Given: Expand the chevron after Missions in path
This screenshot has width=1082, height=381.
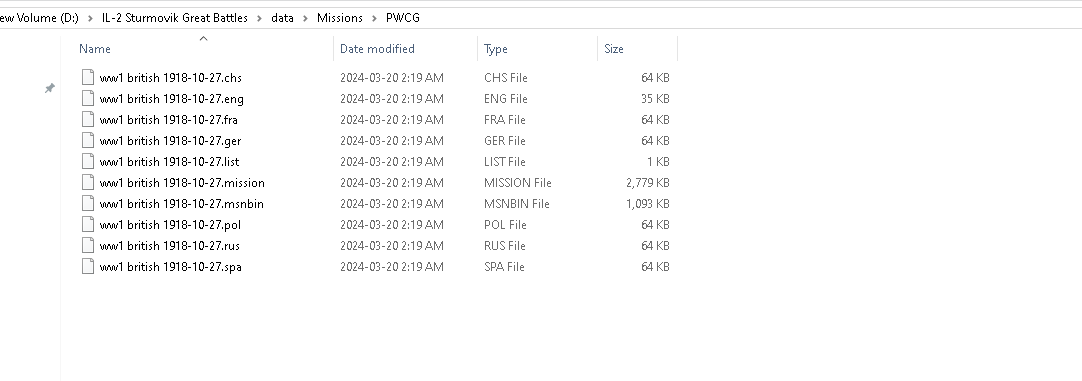Looking at the screenshot, I should click(374, 18).
